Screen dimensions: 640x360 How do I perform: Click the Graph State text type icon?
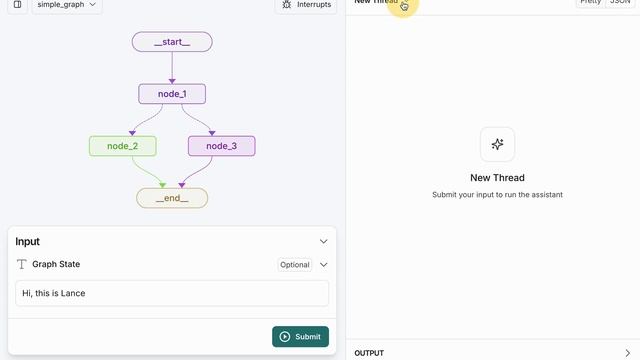(x=22, y=264)
